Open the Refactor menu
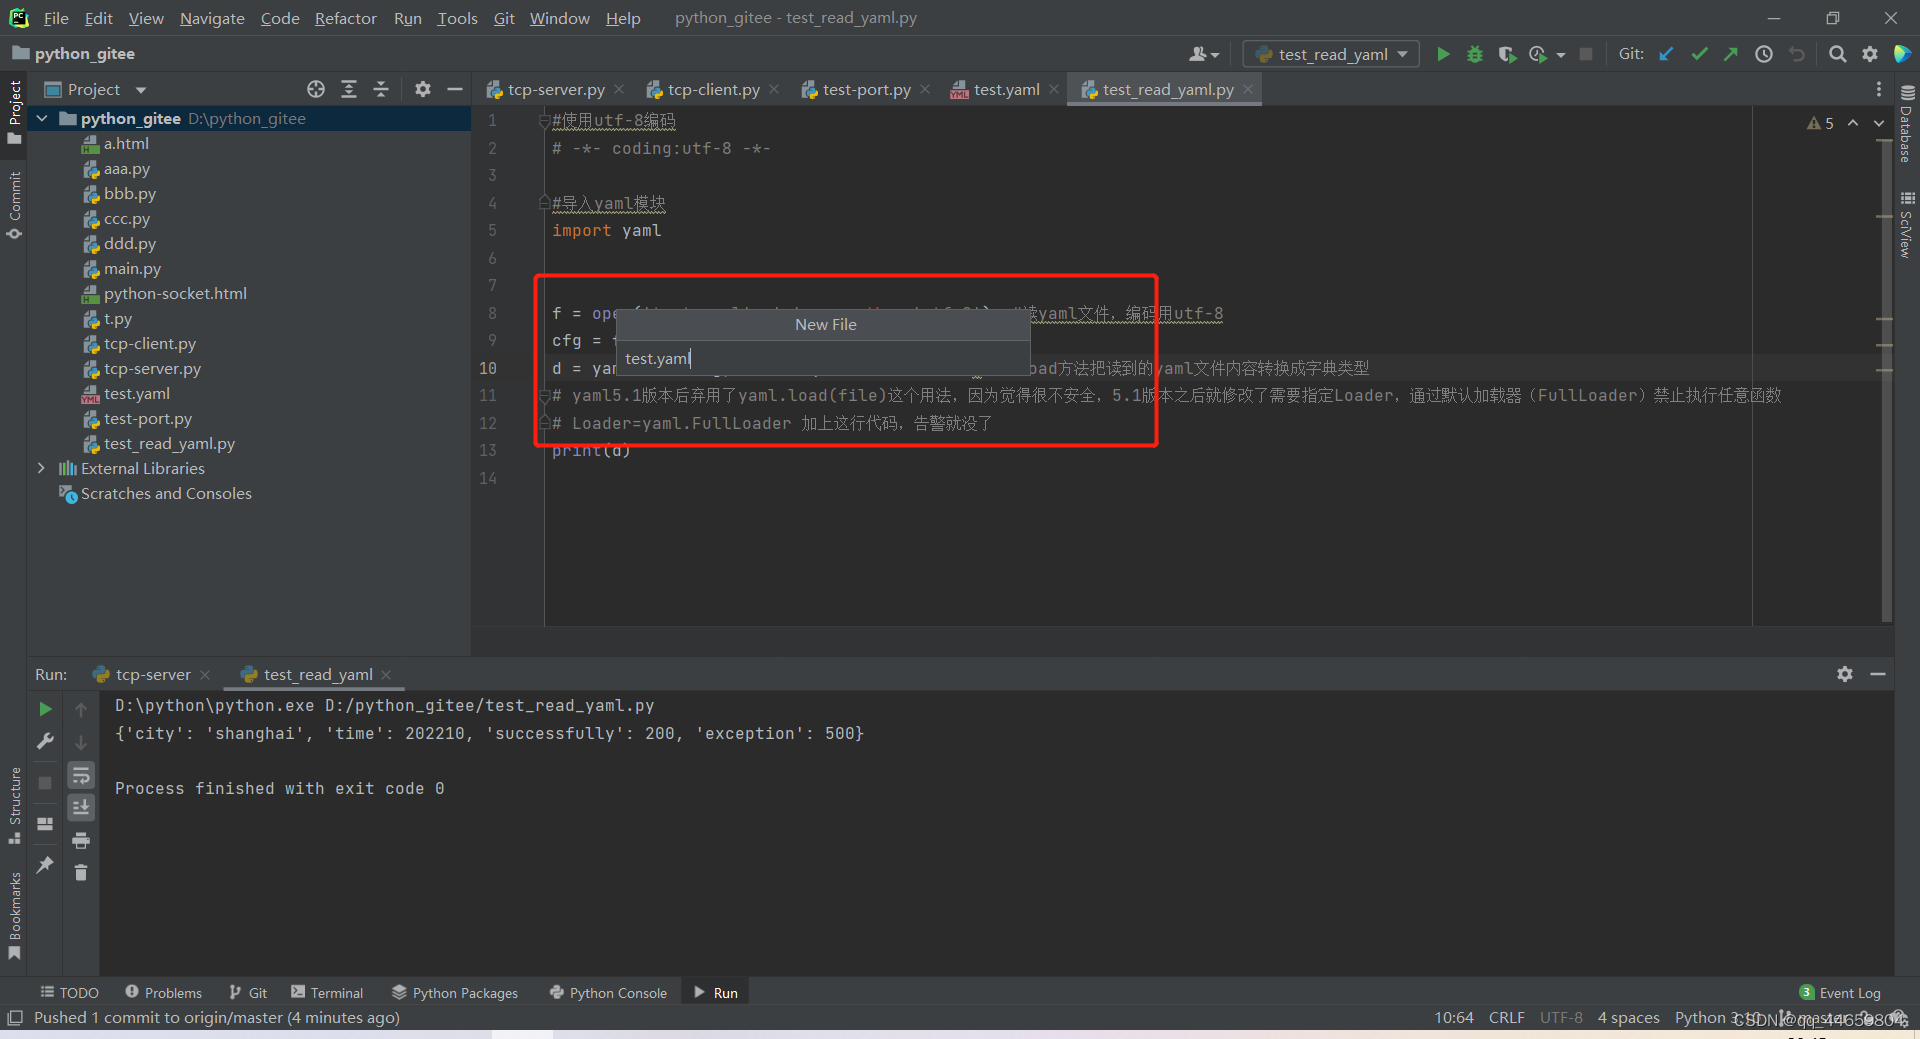Viewport: 1920px width, 1039px height. [345, 18]
